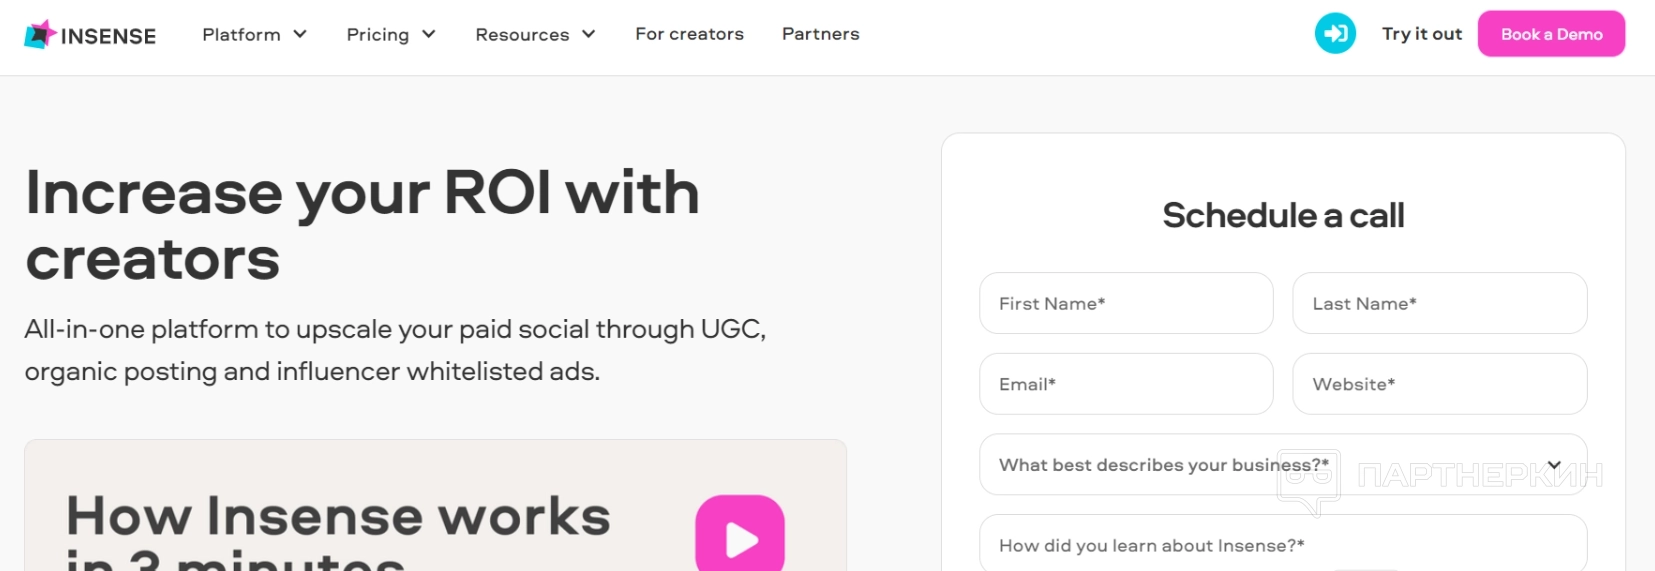Select the Email input field
This screenshot has height=571, width=1655.
1126,384
